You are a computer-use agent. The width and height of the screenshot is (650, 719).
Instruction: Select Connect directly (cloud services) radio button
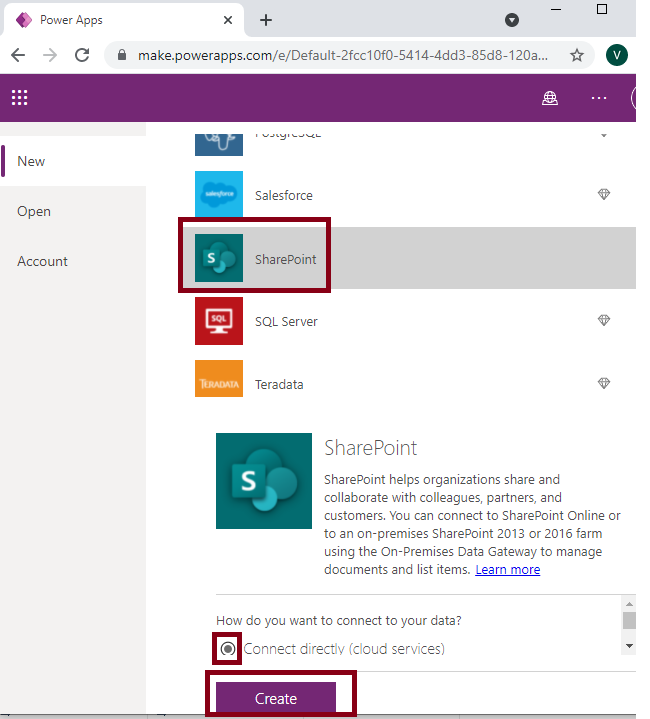[x=227, y=648]
